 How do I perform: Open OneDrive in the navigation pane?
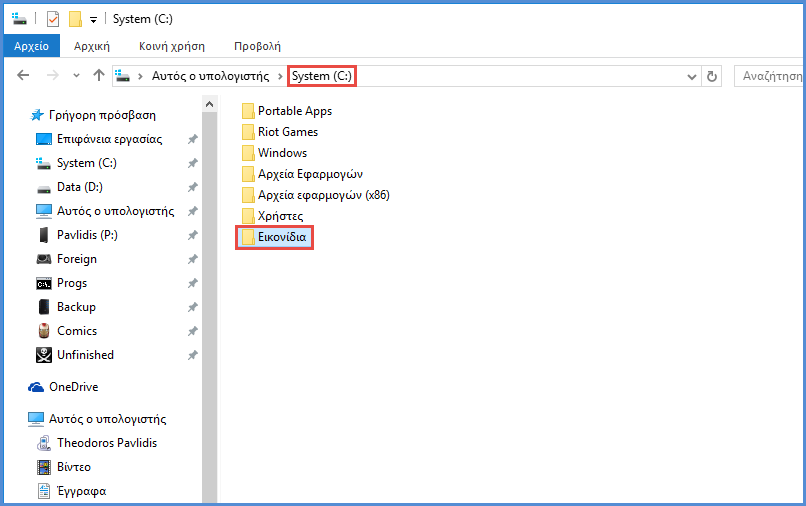(73, 387)
